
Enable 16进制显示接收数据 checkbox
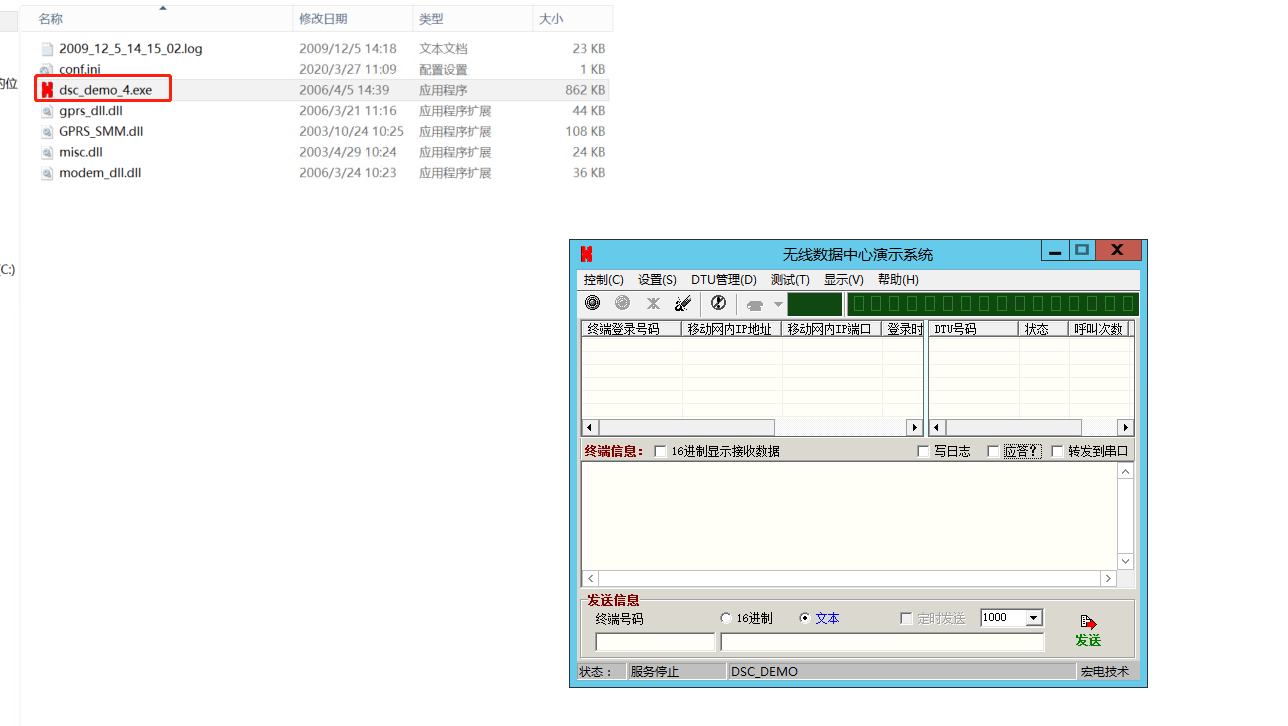[x=660, y=451]
